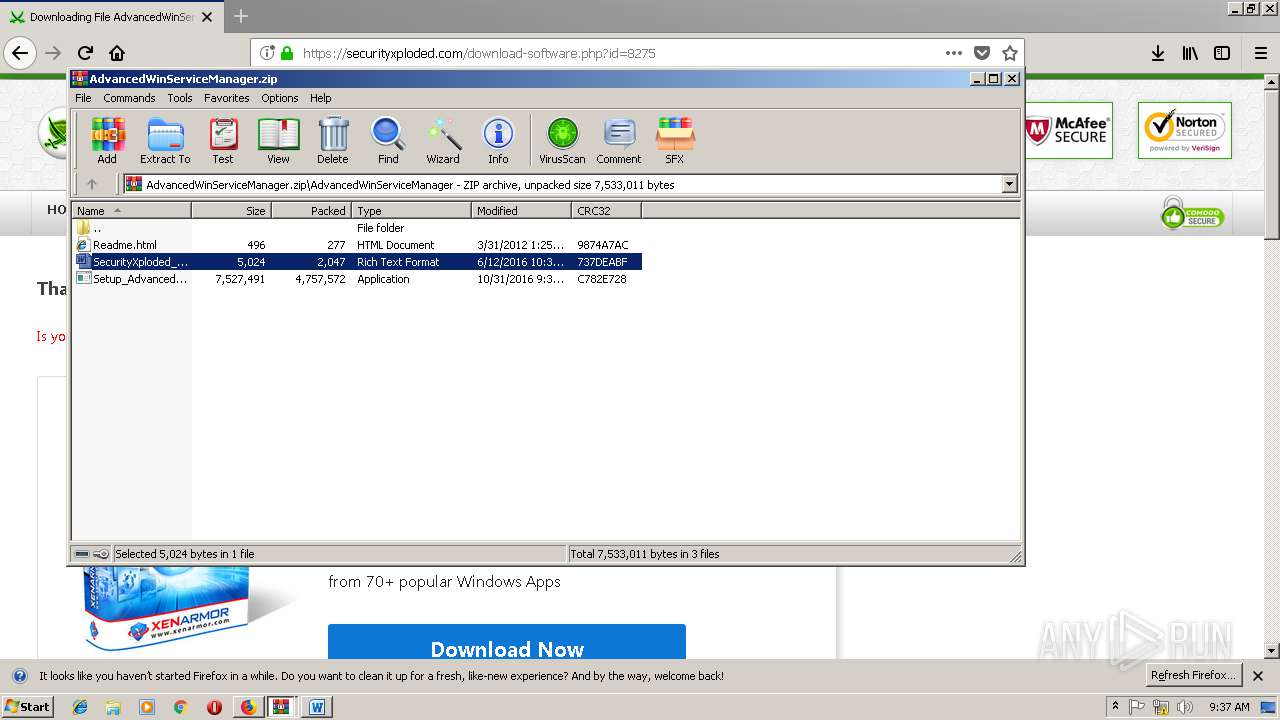
Task: Open the Commands menu
Action: pos(129,98)
